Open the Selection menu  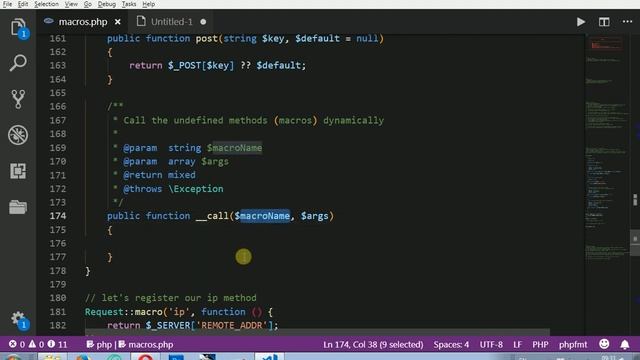pos(46,4)
